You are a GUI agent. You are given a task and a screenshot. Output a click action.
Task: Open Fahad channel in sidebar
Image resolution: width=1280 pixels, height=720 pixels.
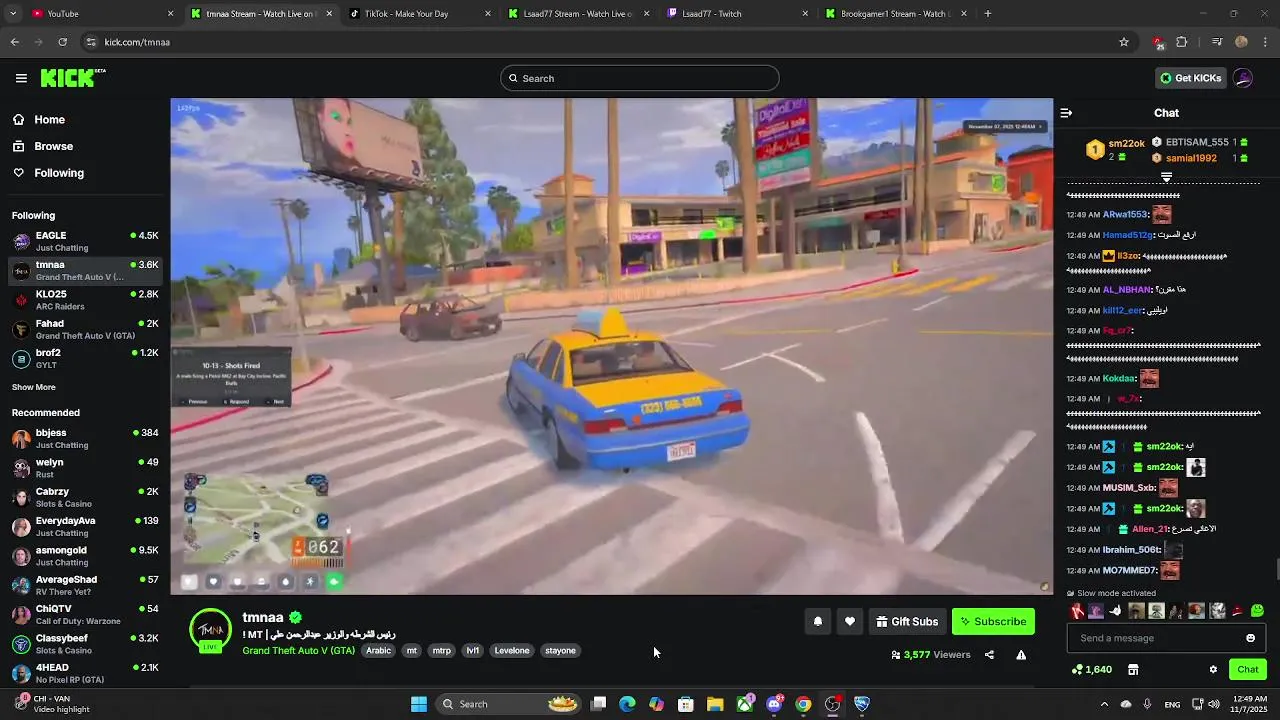click(85, 329)
